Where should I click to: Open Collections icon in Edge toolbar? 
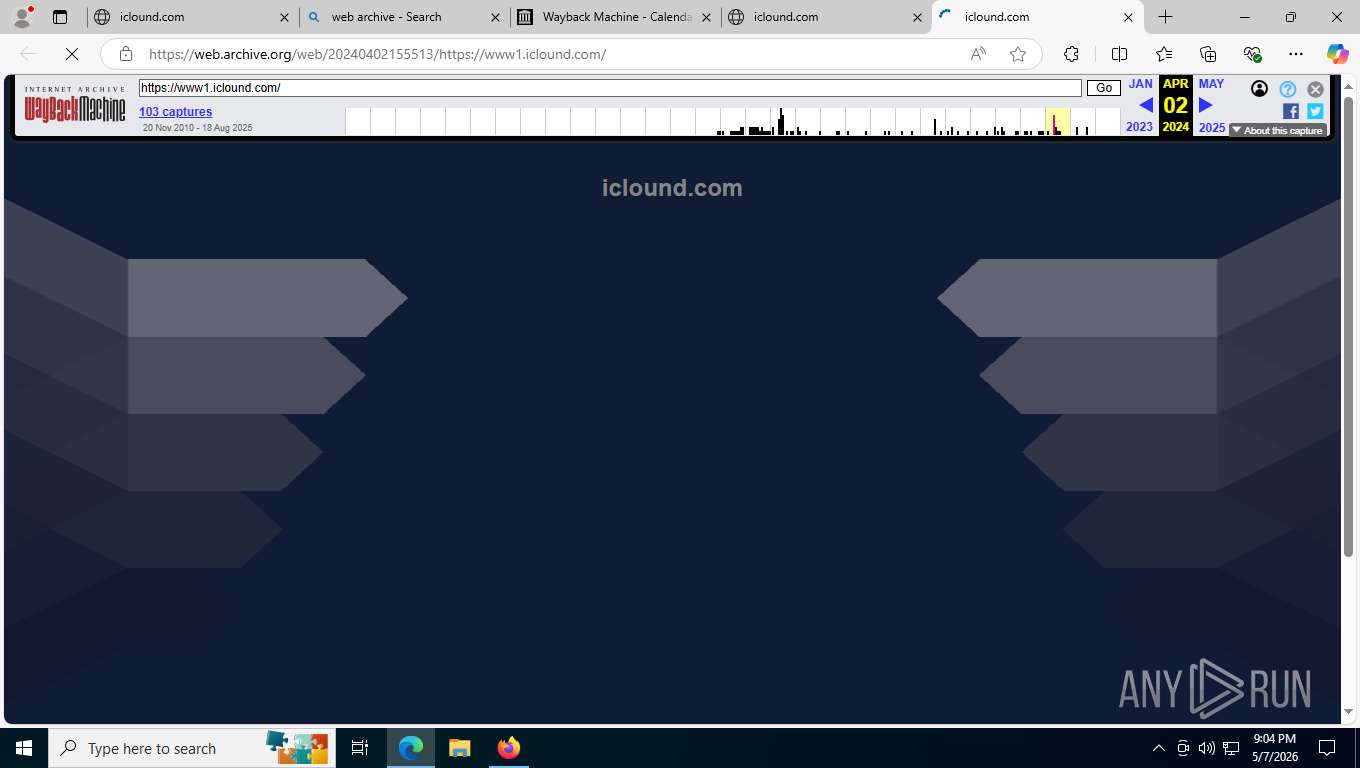1208,54
